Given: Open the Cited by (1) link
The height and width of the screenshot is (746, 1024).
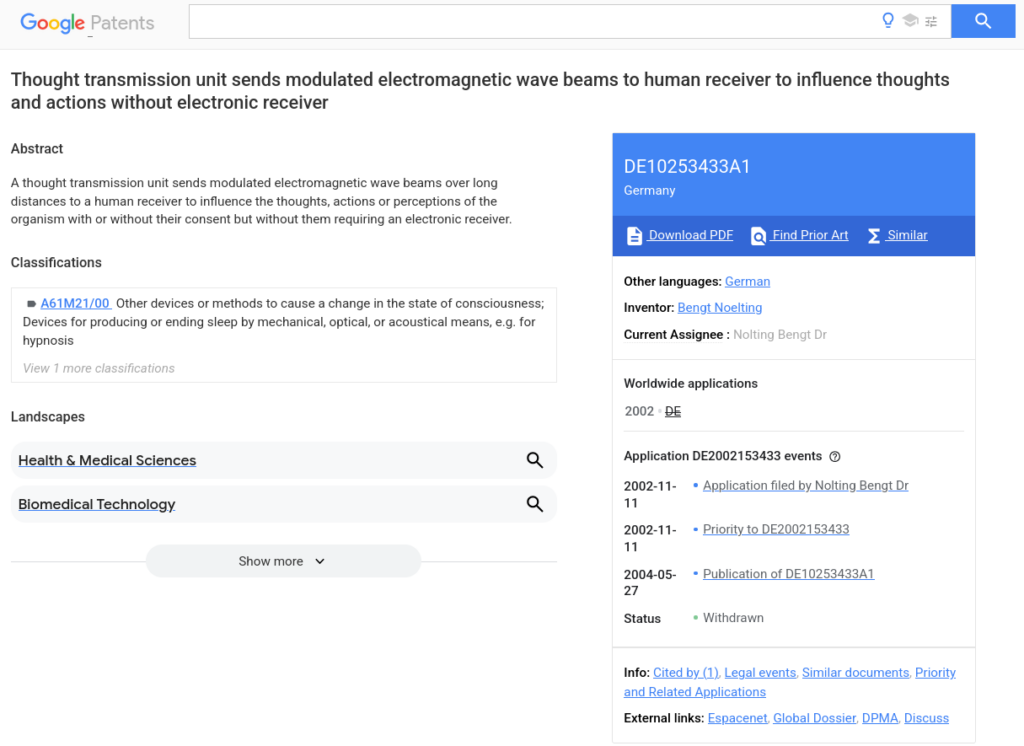Looking at the screenshot, I should coord(685,673).
